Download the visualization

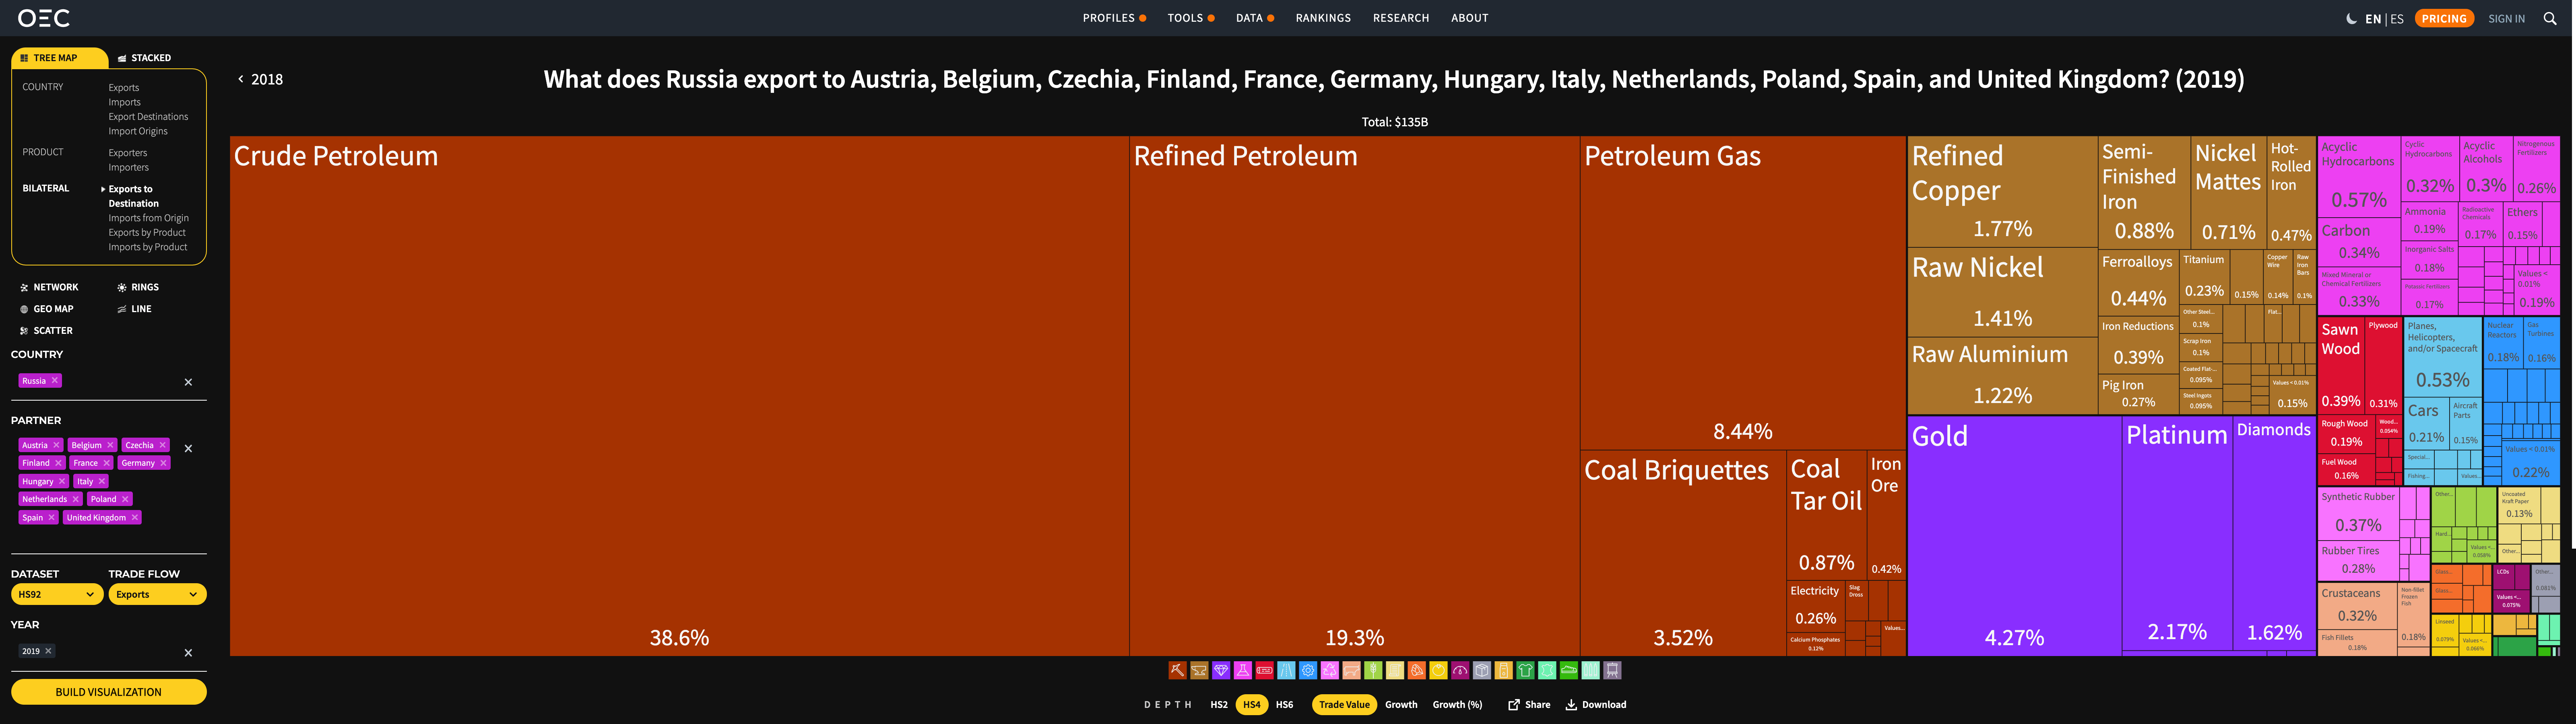pos(1596,705)
